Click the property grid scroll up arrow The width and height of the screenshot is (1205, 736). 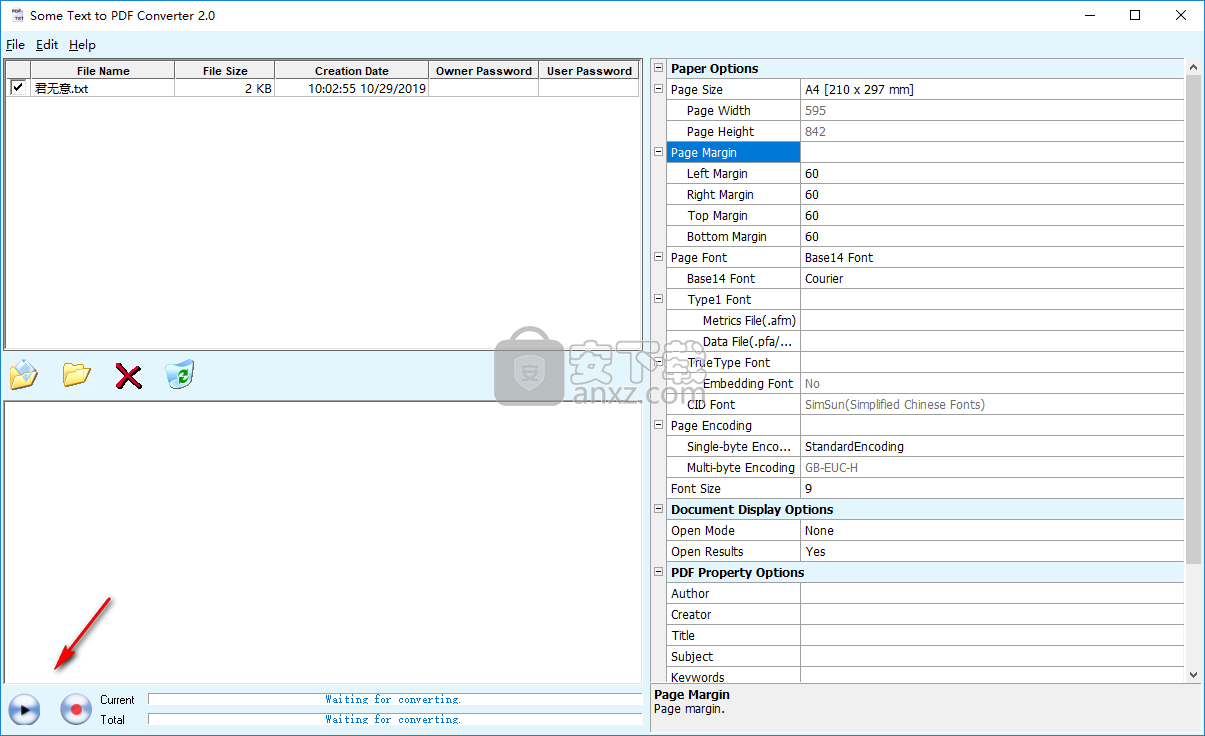click(x=1193, y=66)
